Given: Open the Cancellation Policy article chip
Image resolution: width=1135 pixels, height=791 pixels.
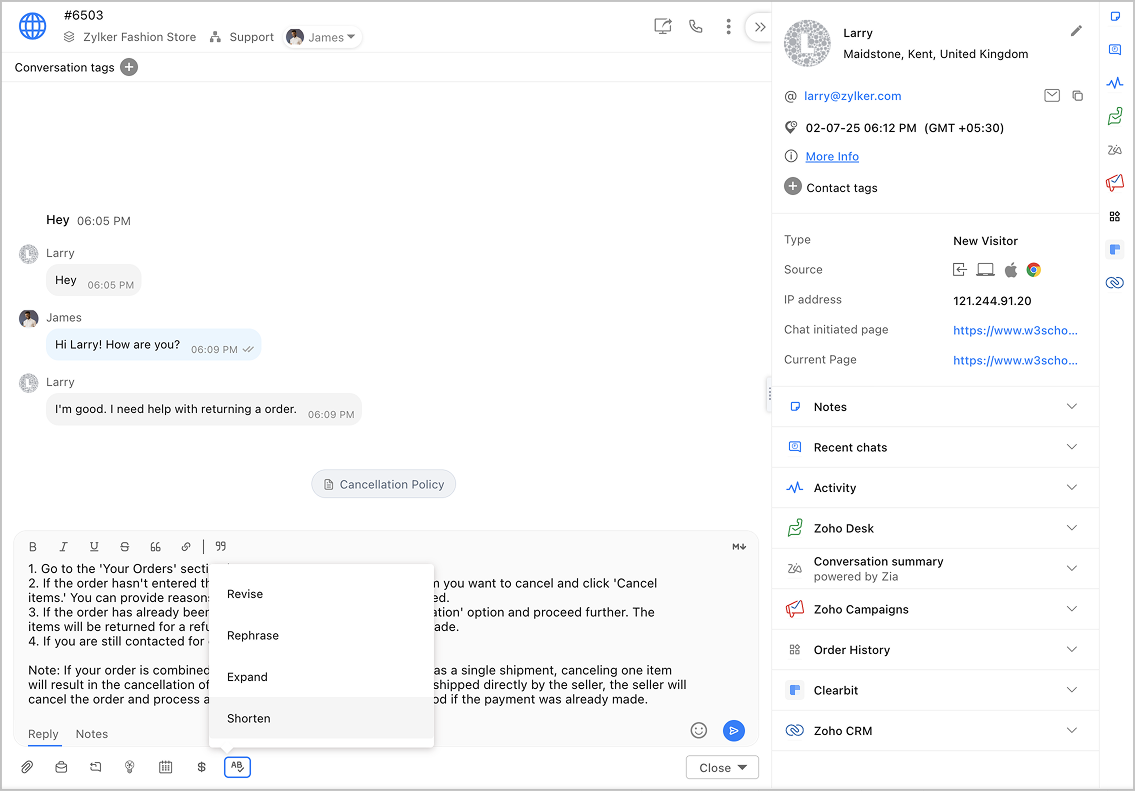Looking at the screenshot, I should point(384,484).
